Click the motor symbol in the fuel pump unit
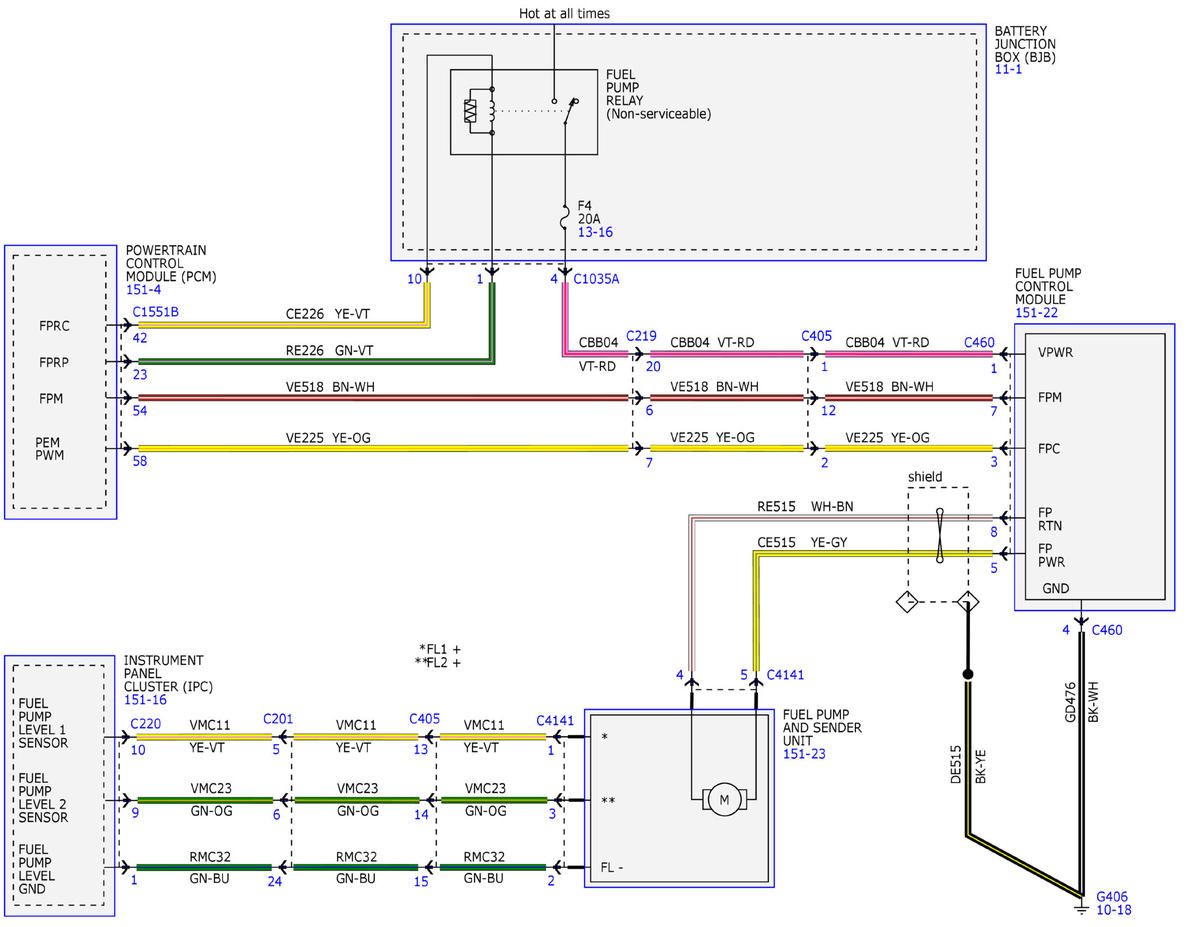The height and width of the screenshot is (927, 1200). 724,798
